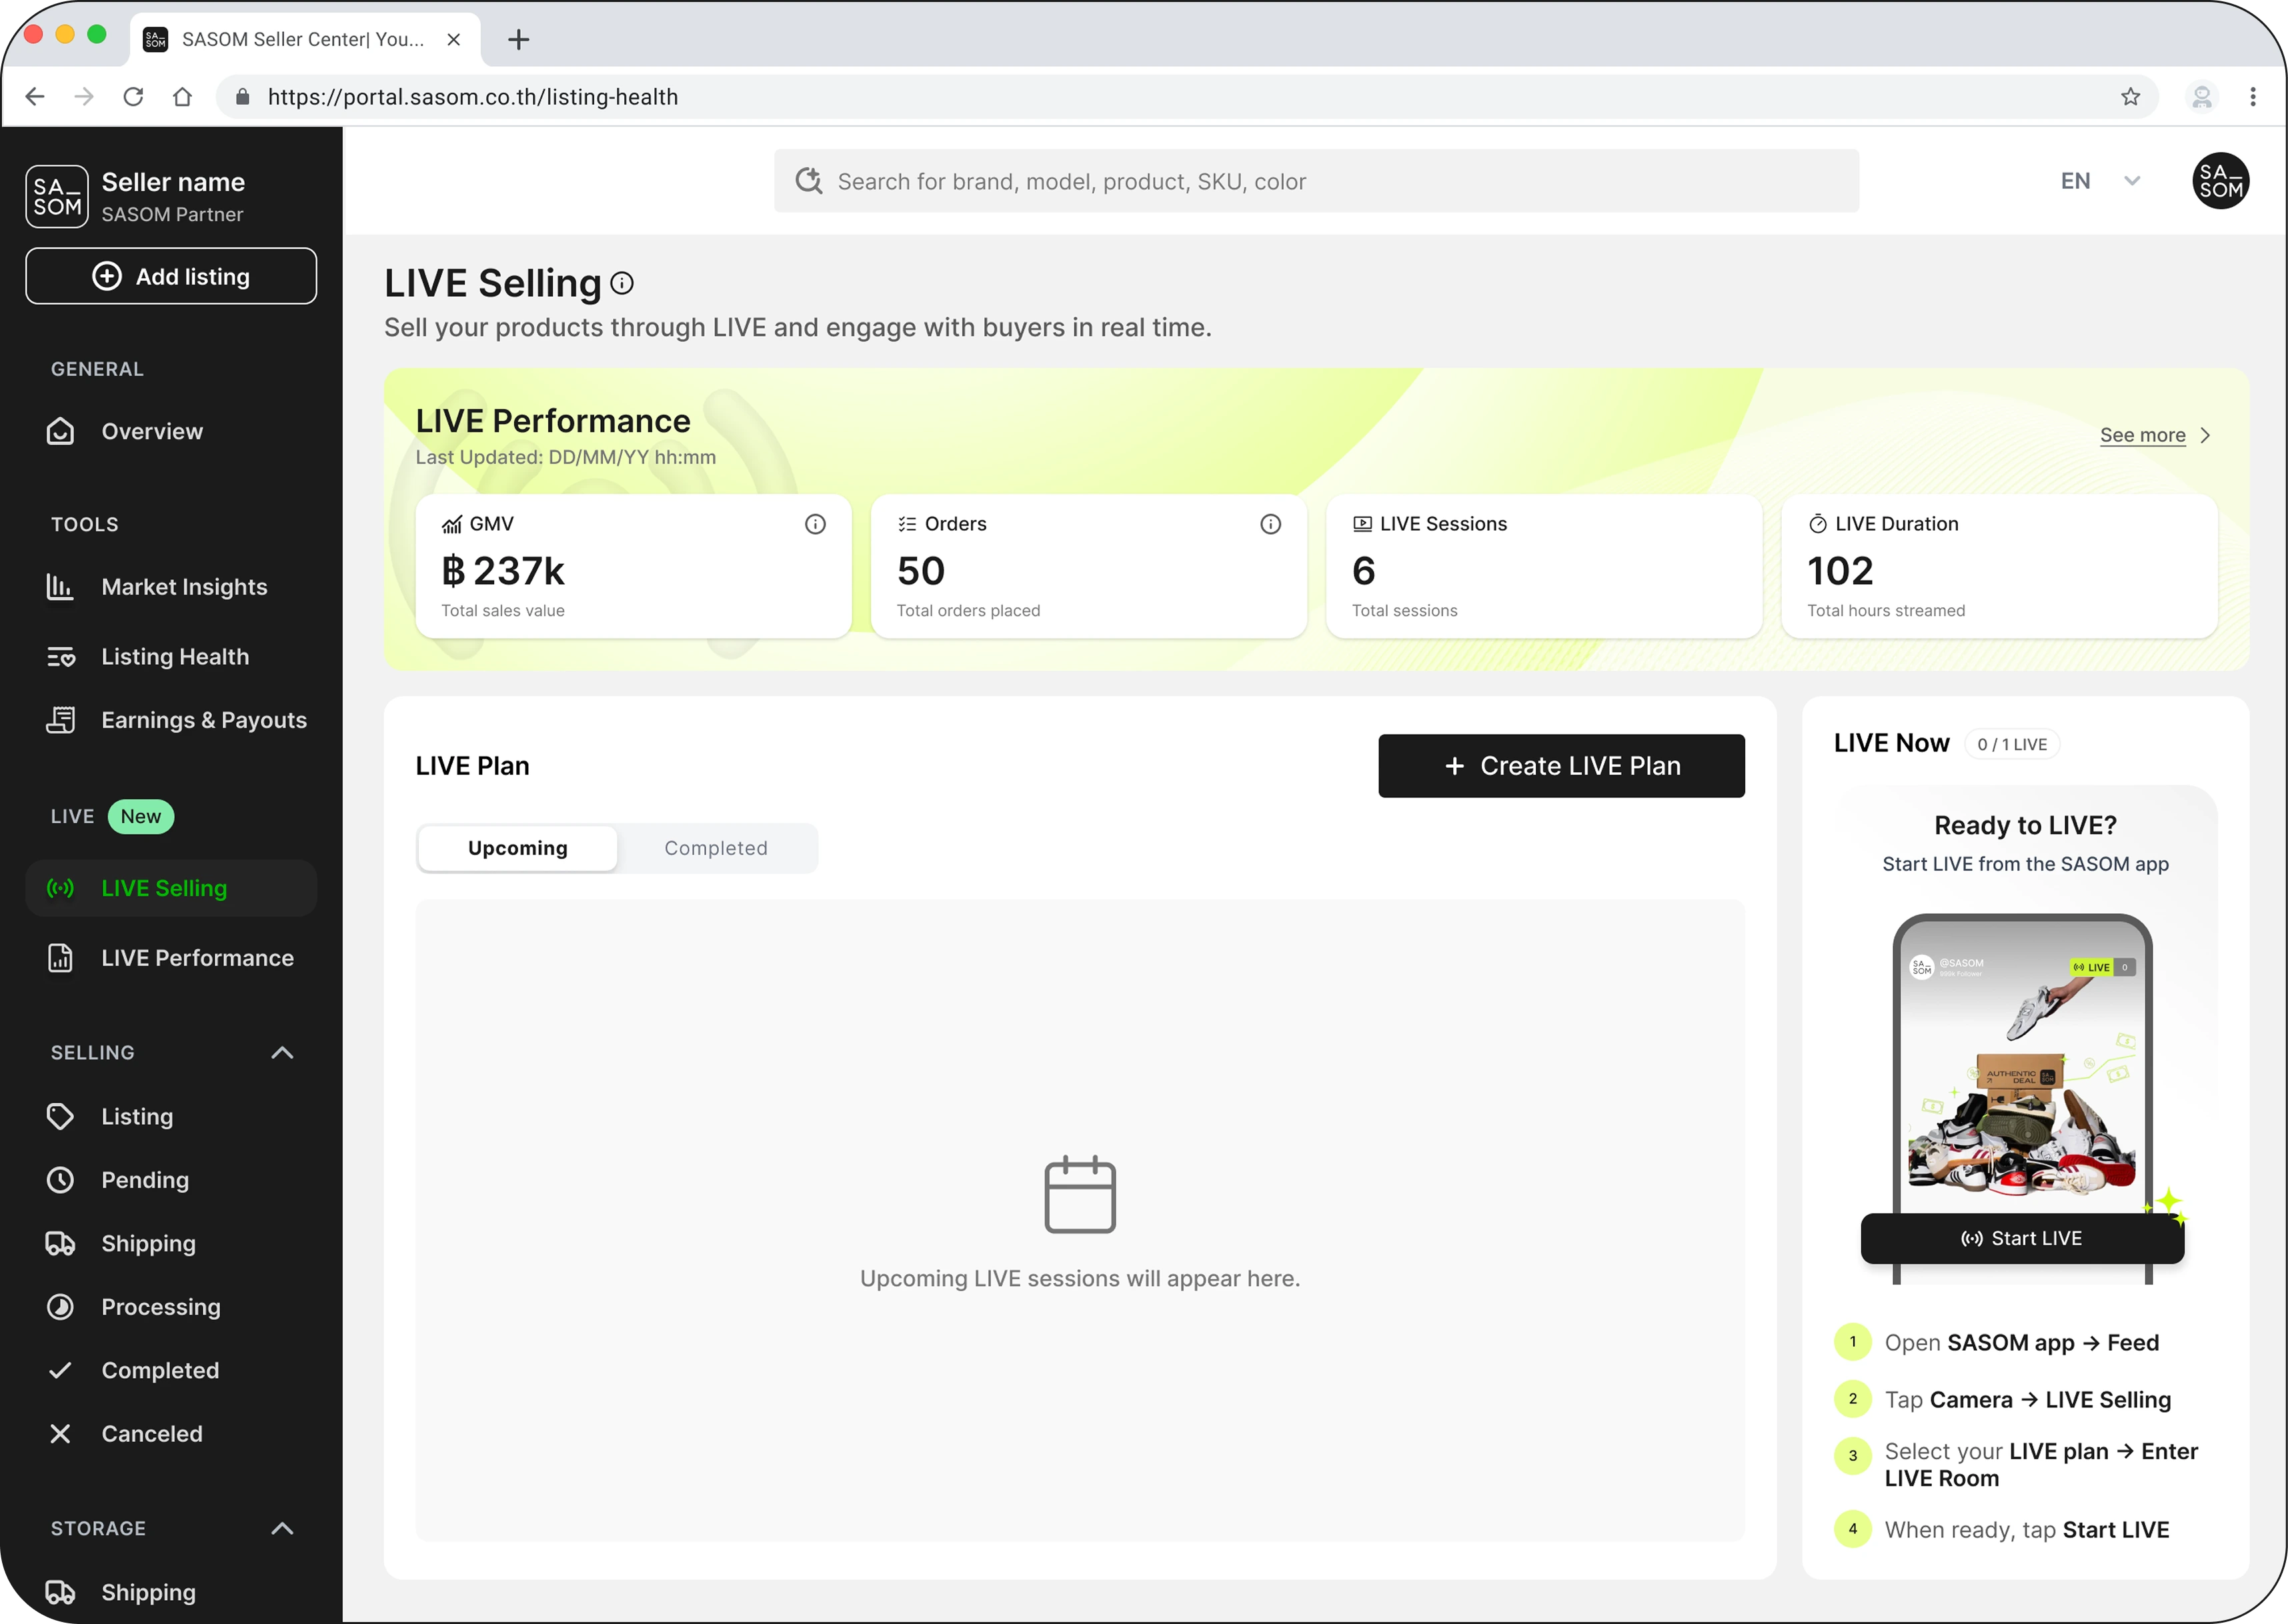Click the Start LIVE button
The width and height of the screenshot is (2288, 1624).
2022,1239
